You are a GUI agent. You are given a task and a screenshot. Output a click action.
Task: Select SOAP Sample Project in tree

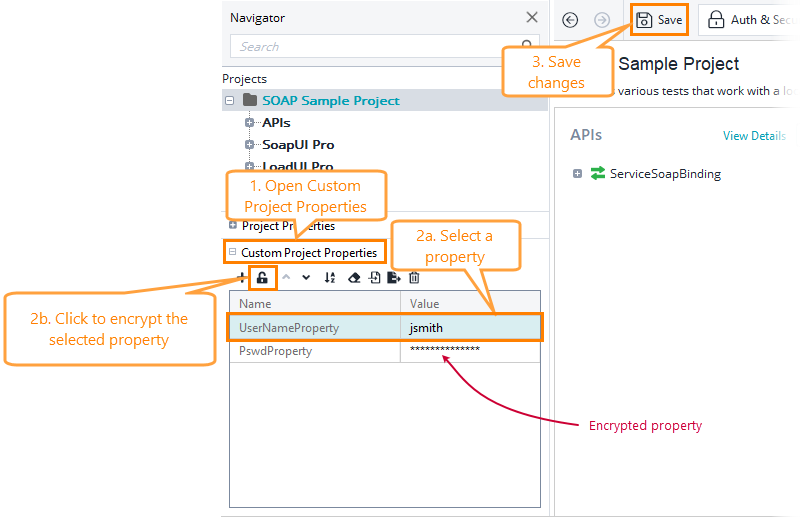pos(331,101)
